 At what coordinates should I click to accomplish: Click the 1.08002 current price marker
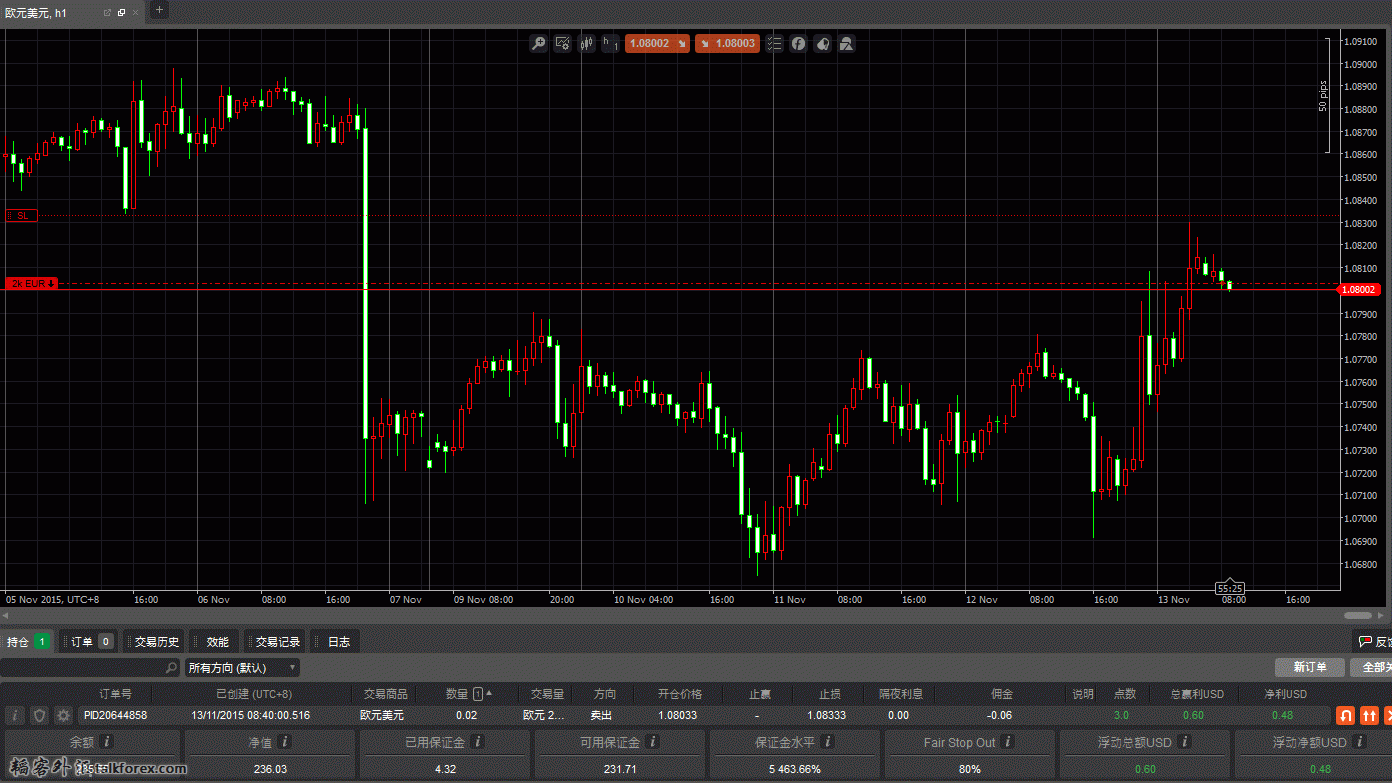pos(1359,290)
